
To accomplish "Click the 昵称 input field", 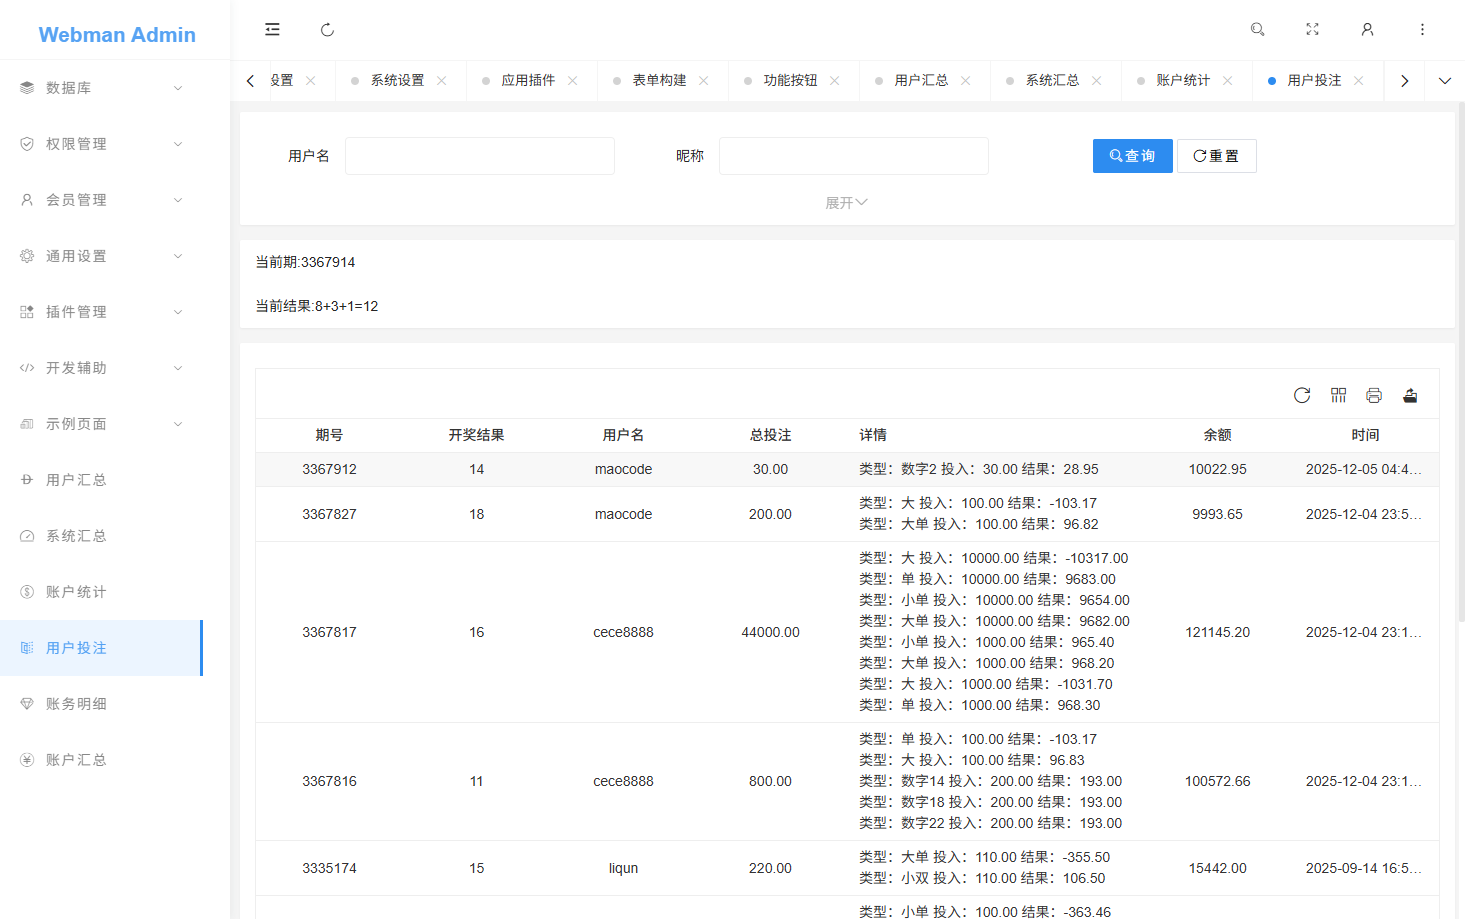I will pos(853,156).
